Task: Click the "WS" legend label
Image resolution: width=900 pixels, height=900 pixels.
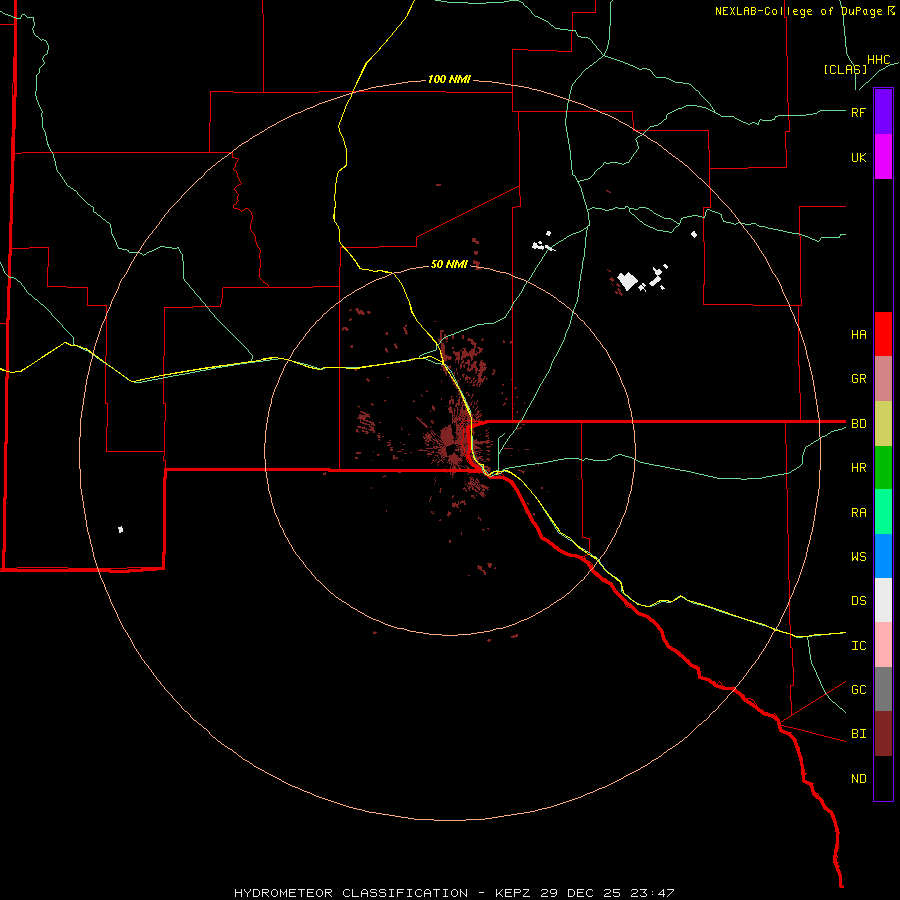Action: [x=858, y=557]
